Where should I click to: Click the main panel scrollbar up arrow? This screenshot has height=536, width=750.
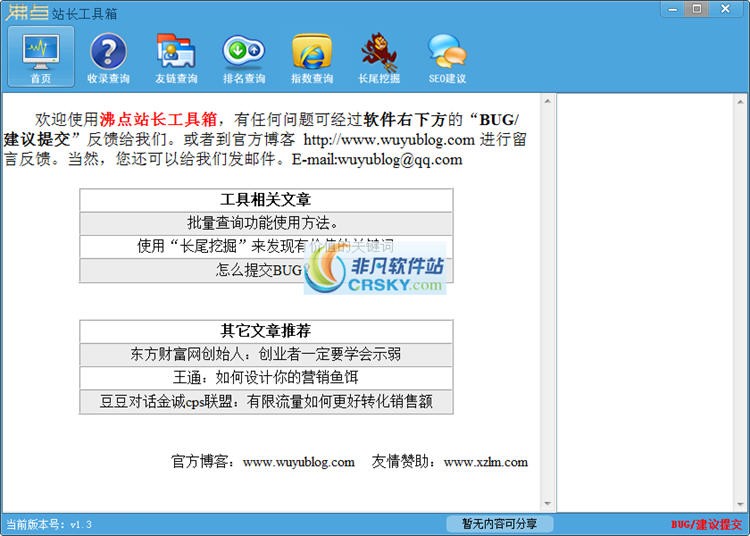(x=548, y=101)
